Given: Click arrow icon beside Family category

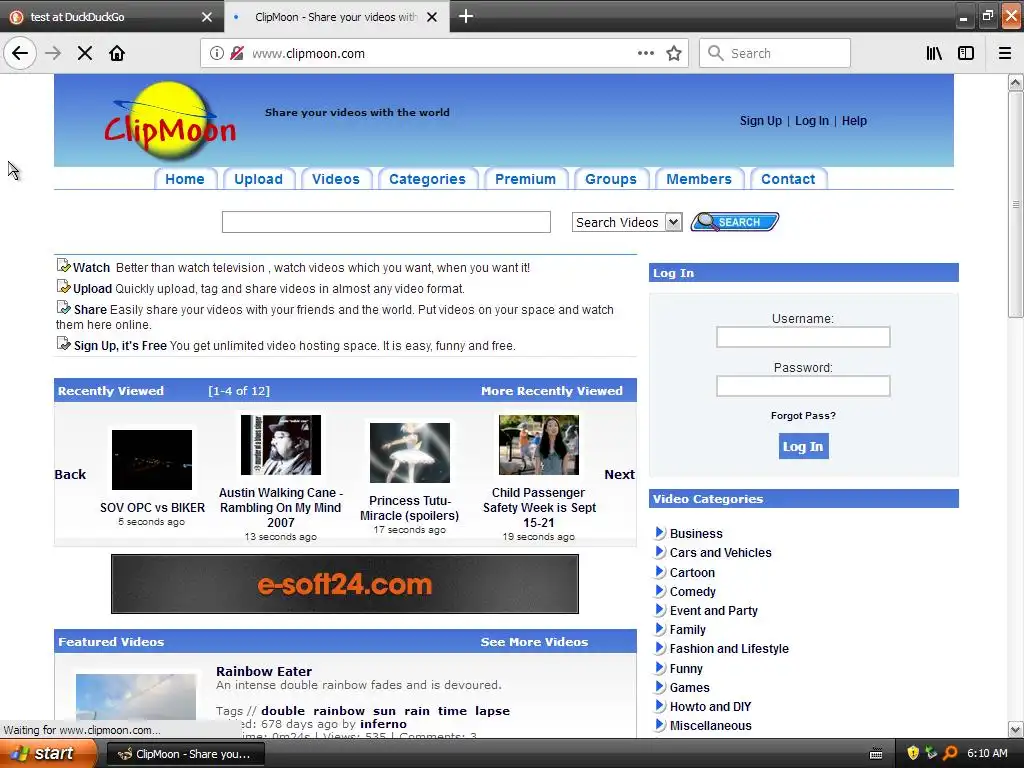Looking at the screenshot, I should [x=660, y=629].
